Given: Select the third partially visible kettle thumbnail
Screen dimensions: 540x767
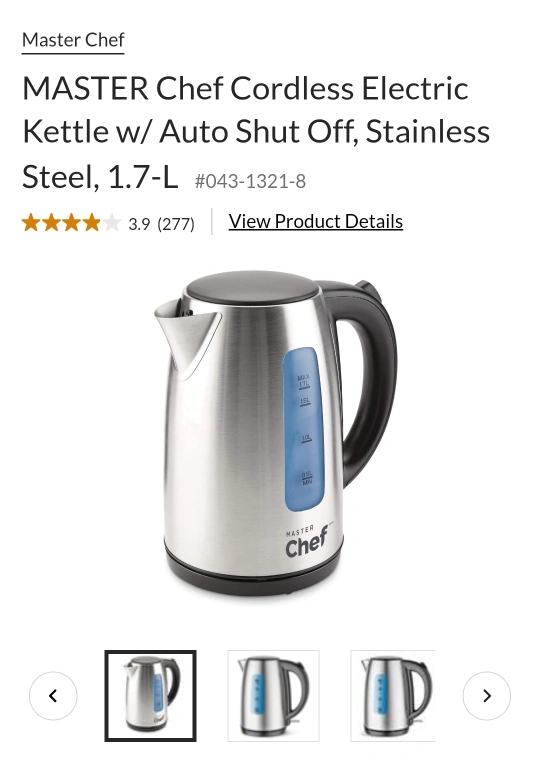Looking at the screenshot, I should tap(393, 696).
